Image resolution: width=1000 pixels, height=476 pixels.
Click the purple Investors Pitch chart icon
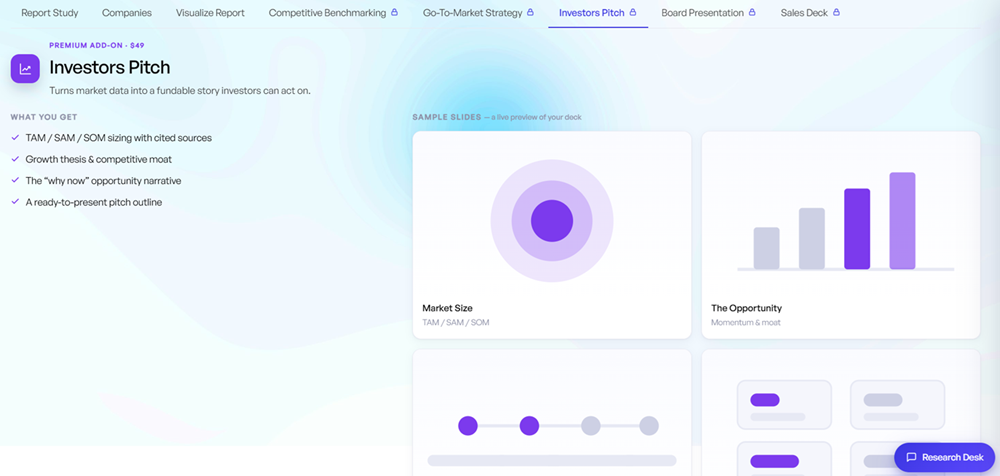pos(26,69)
